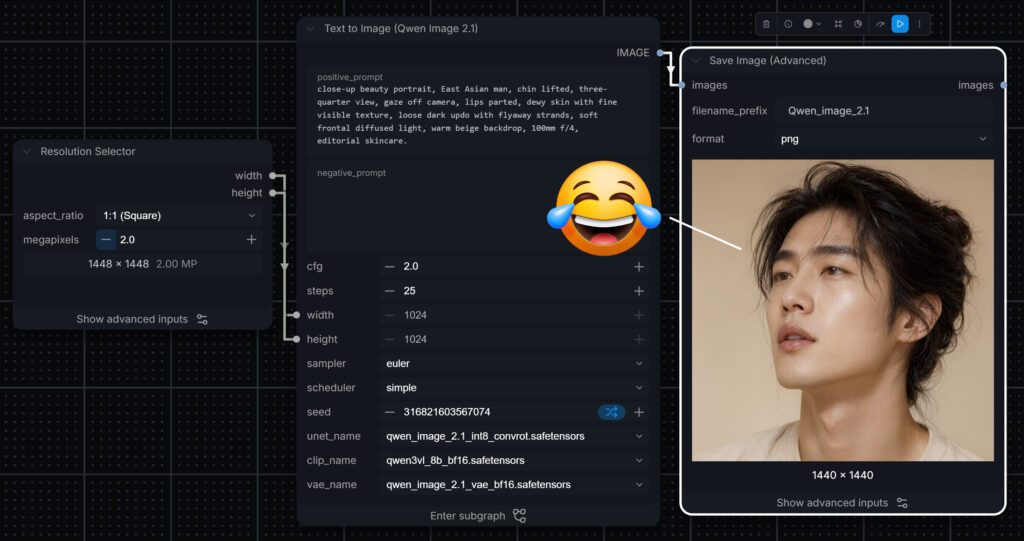This screenshot has height=541, width=1024.
Task: Click into the positive_prompt text area
Action: click(x=478, y=111)
